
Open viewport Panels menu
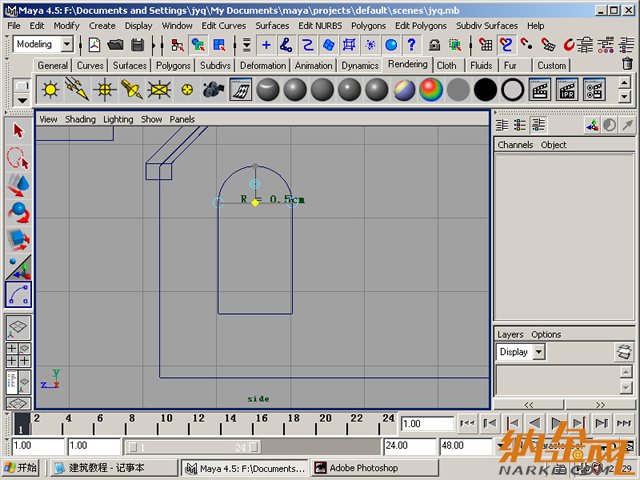click(182, 119)
